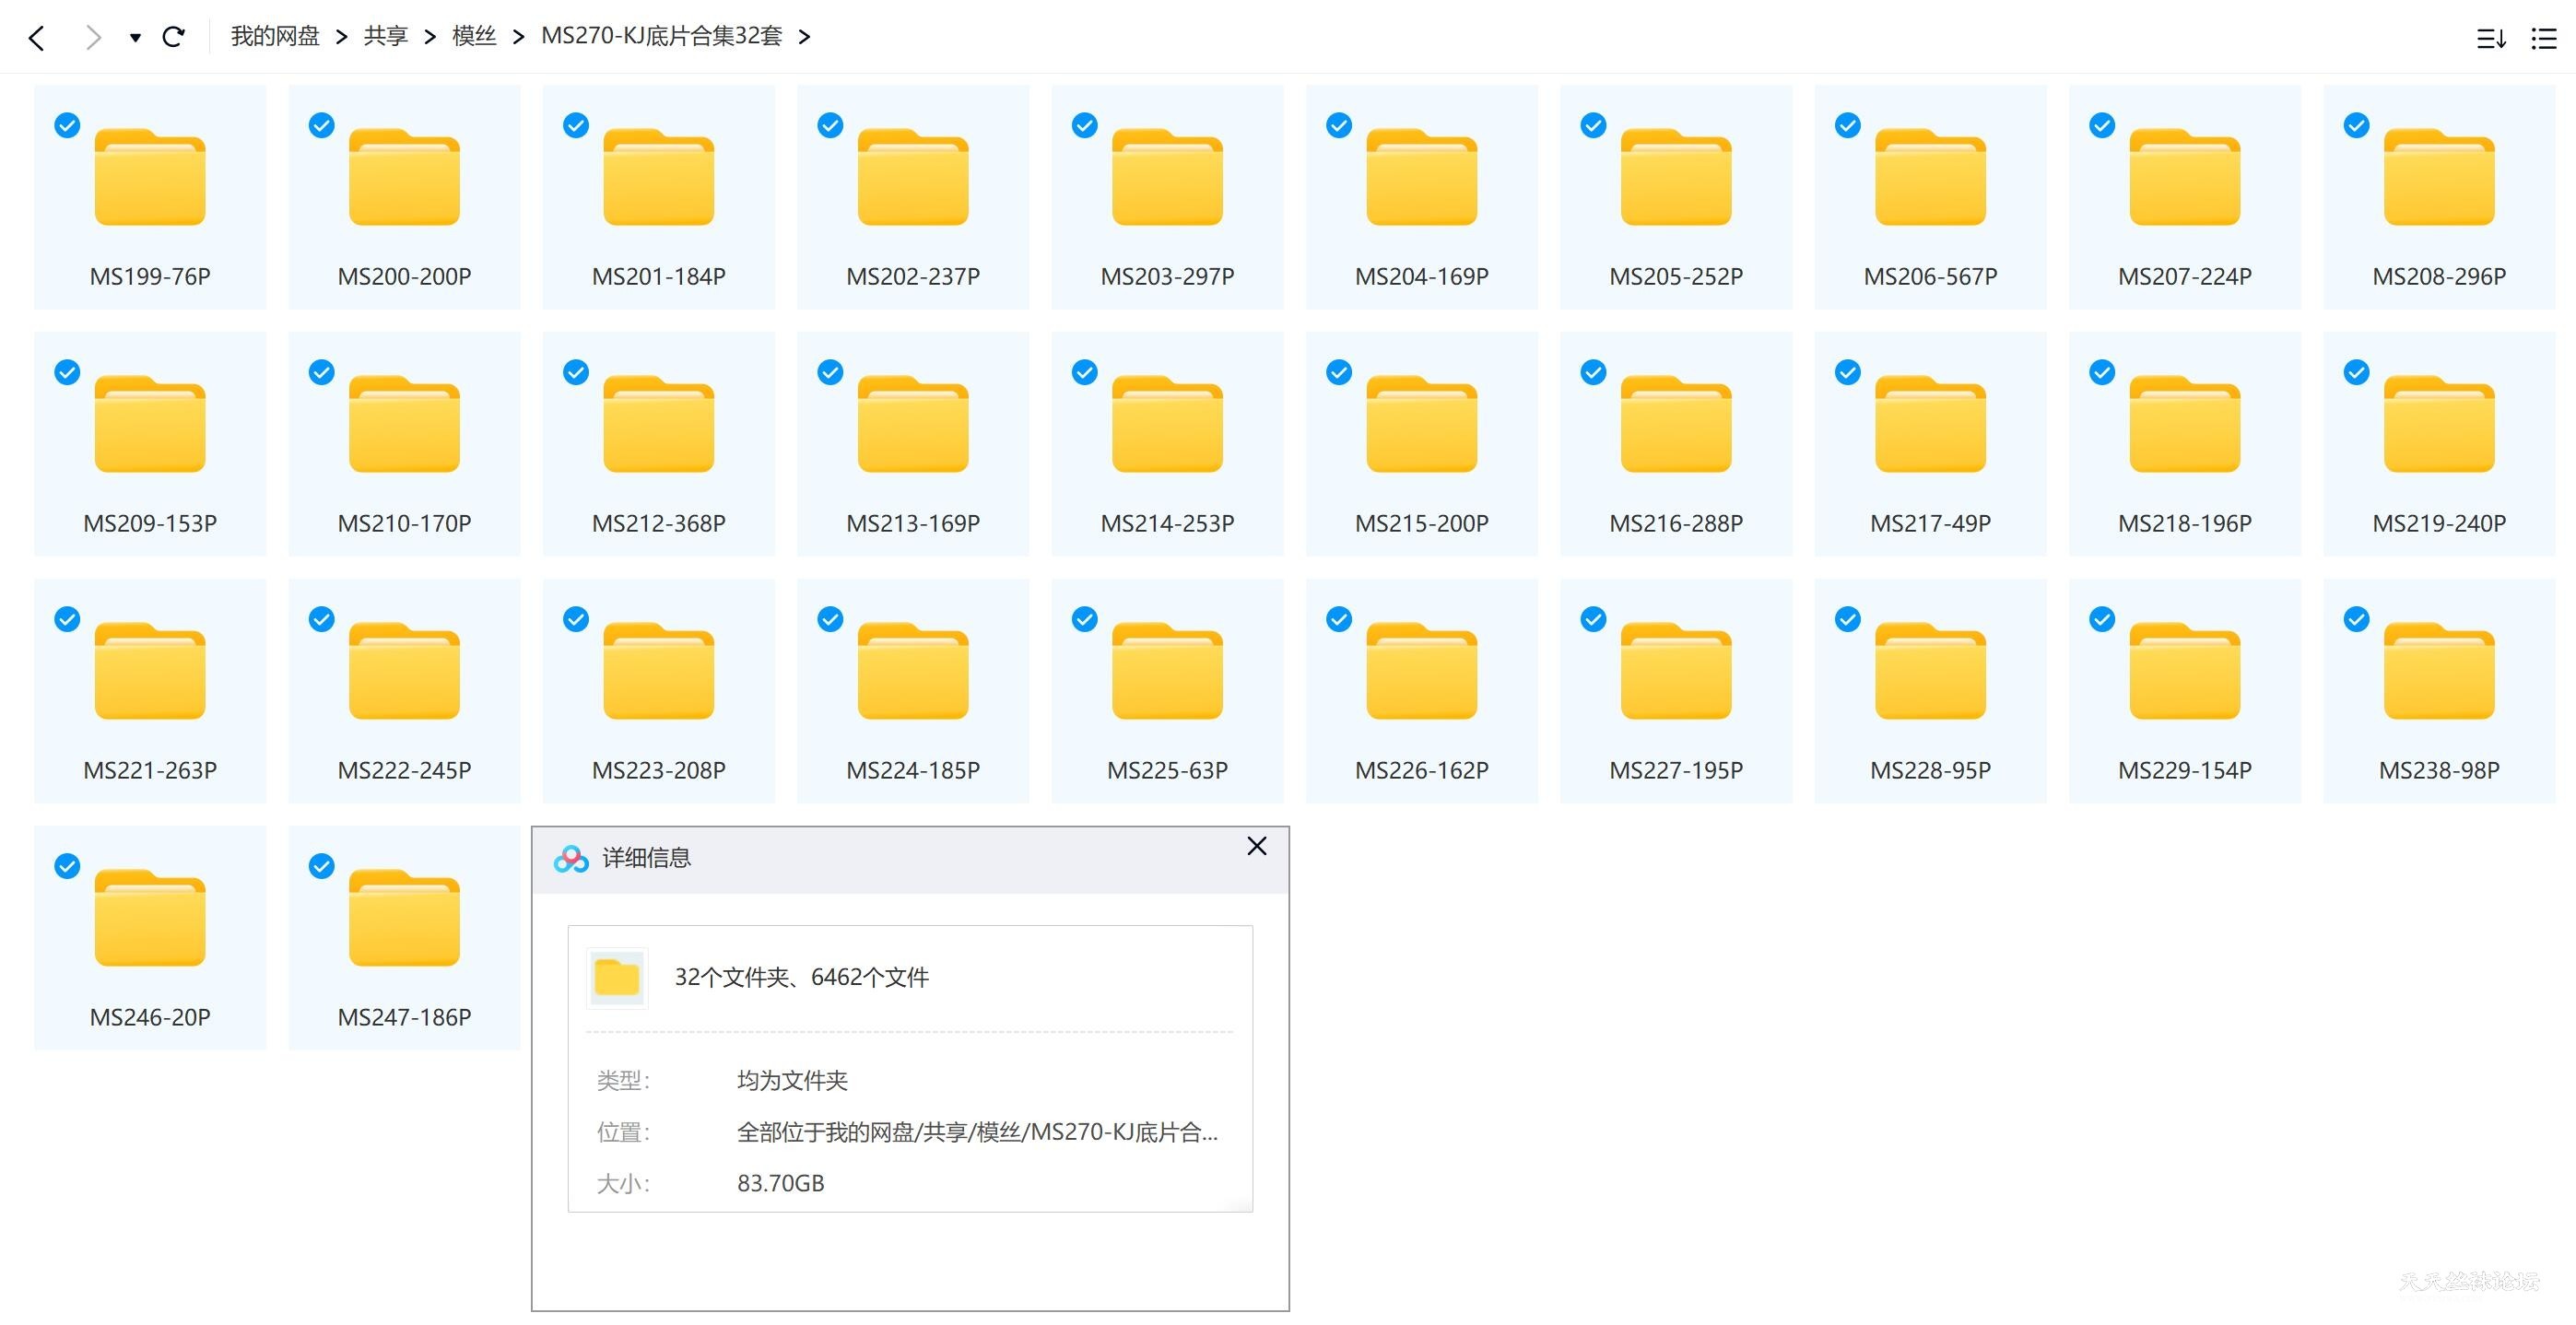The height and width of the screenshot is (1325, 2576).
Task: Click the forward navigation arrow
Action: 93,37
